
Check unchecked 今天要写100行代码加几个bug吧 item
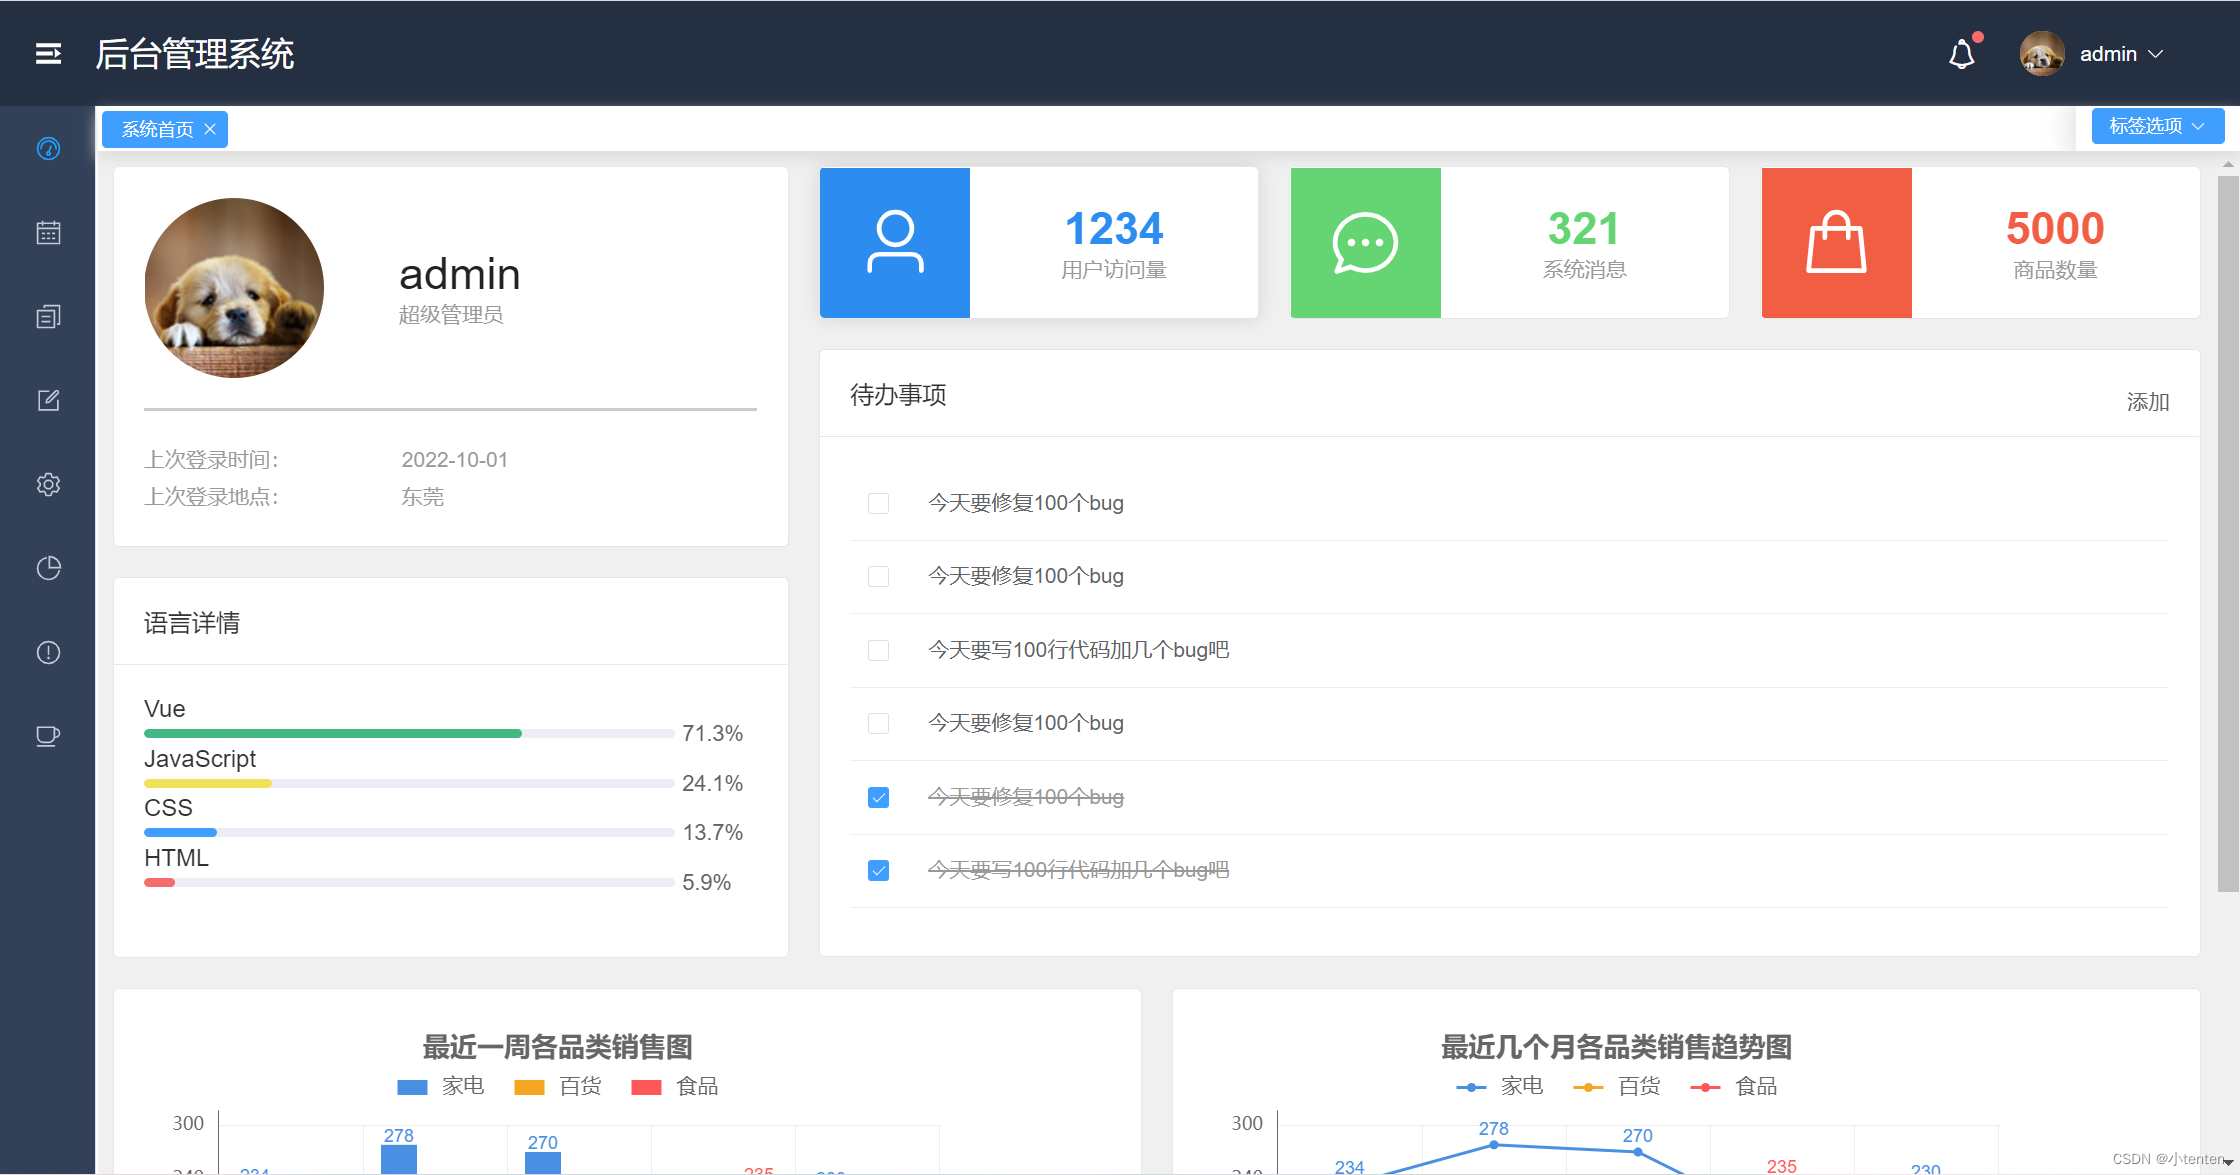coord(878,650)
